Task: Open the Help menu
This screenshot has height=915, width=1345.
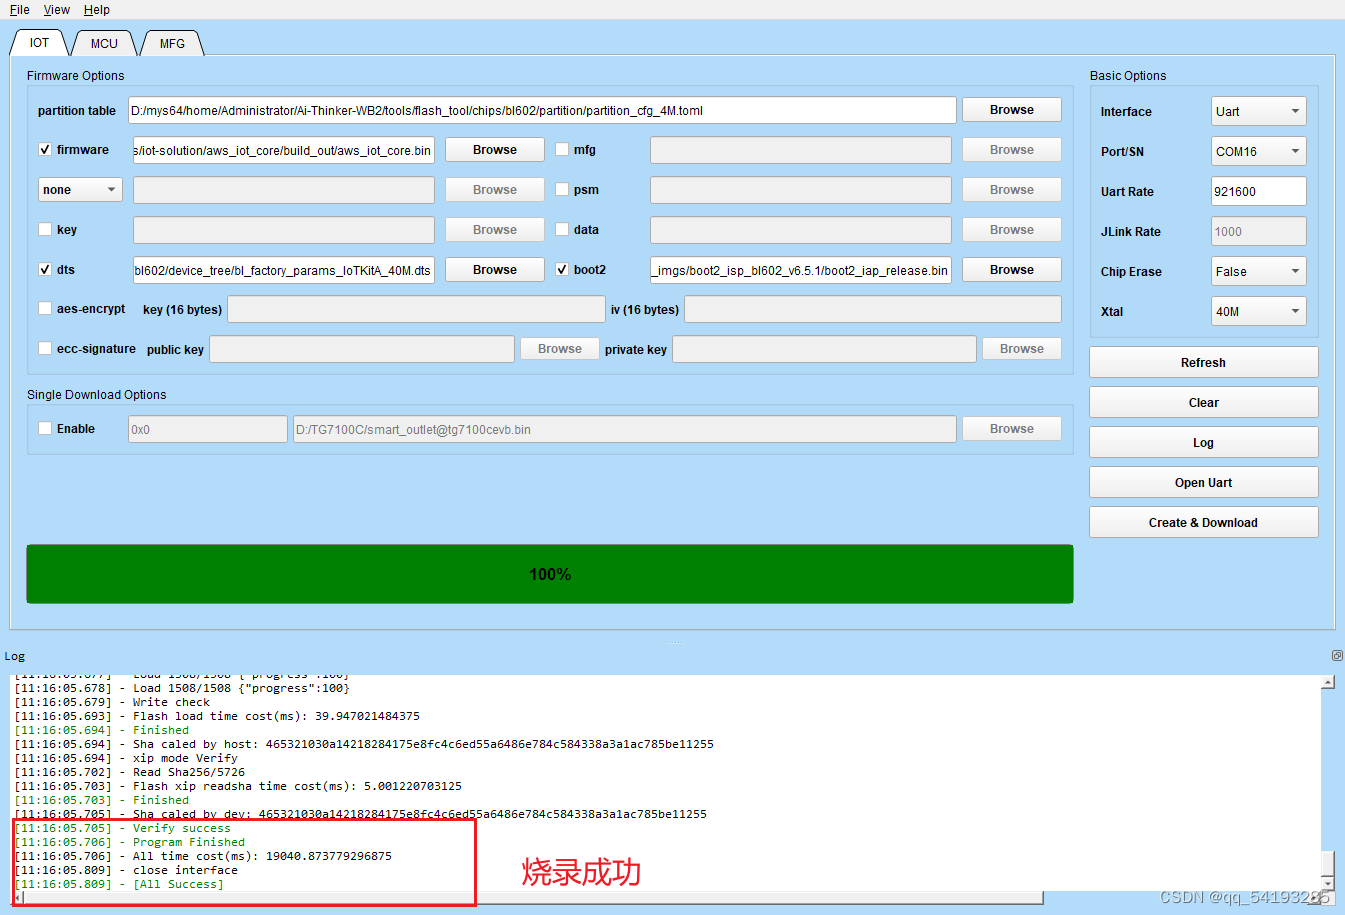Action: coord(97,10)
